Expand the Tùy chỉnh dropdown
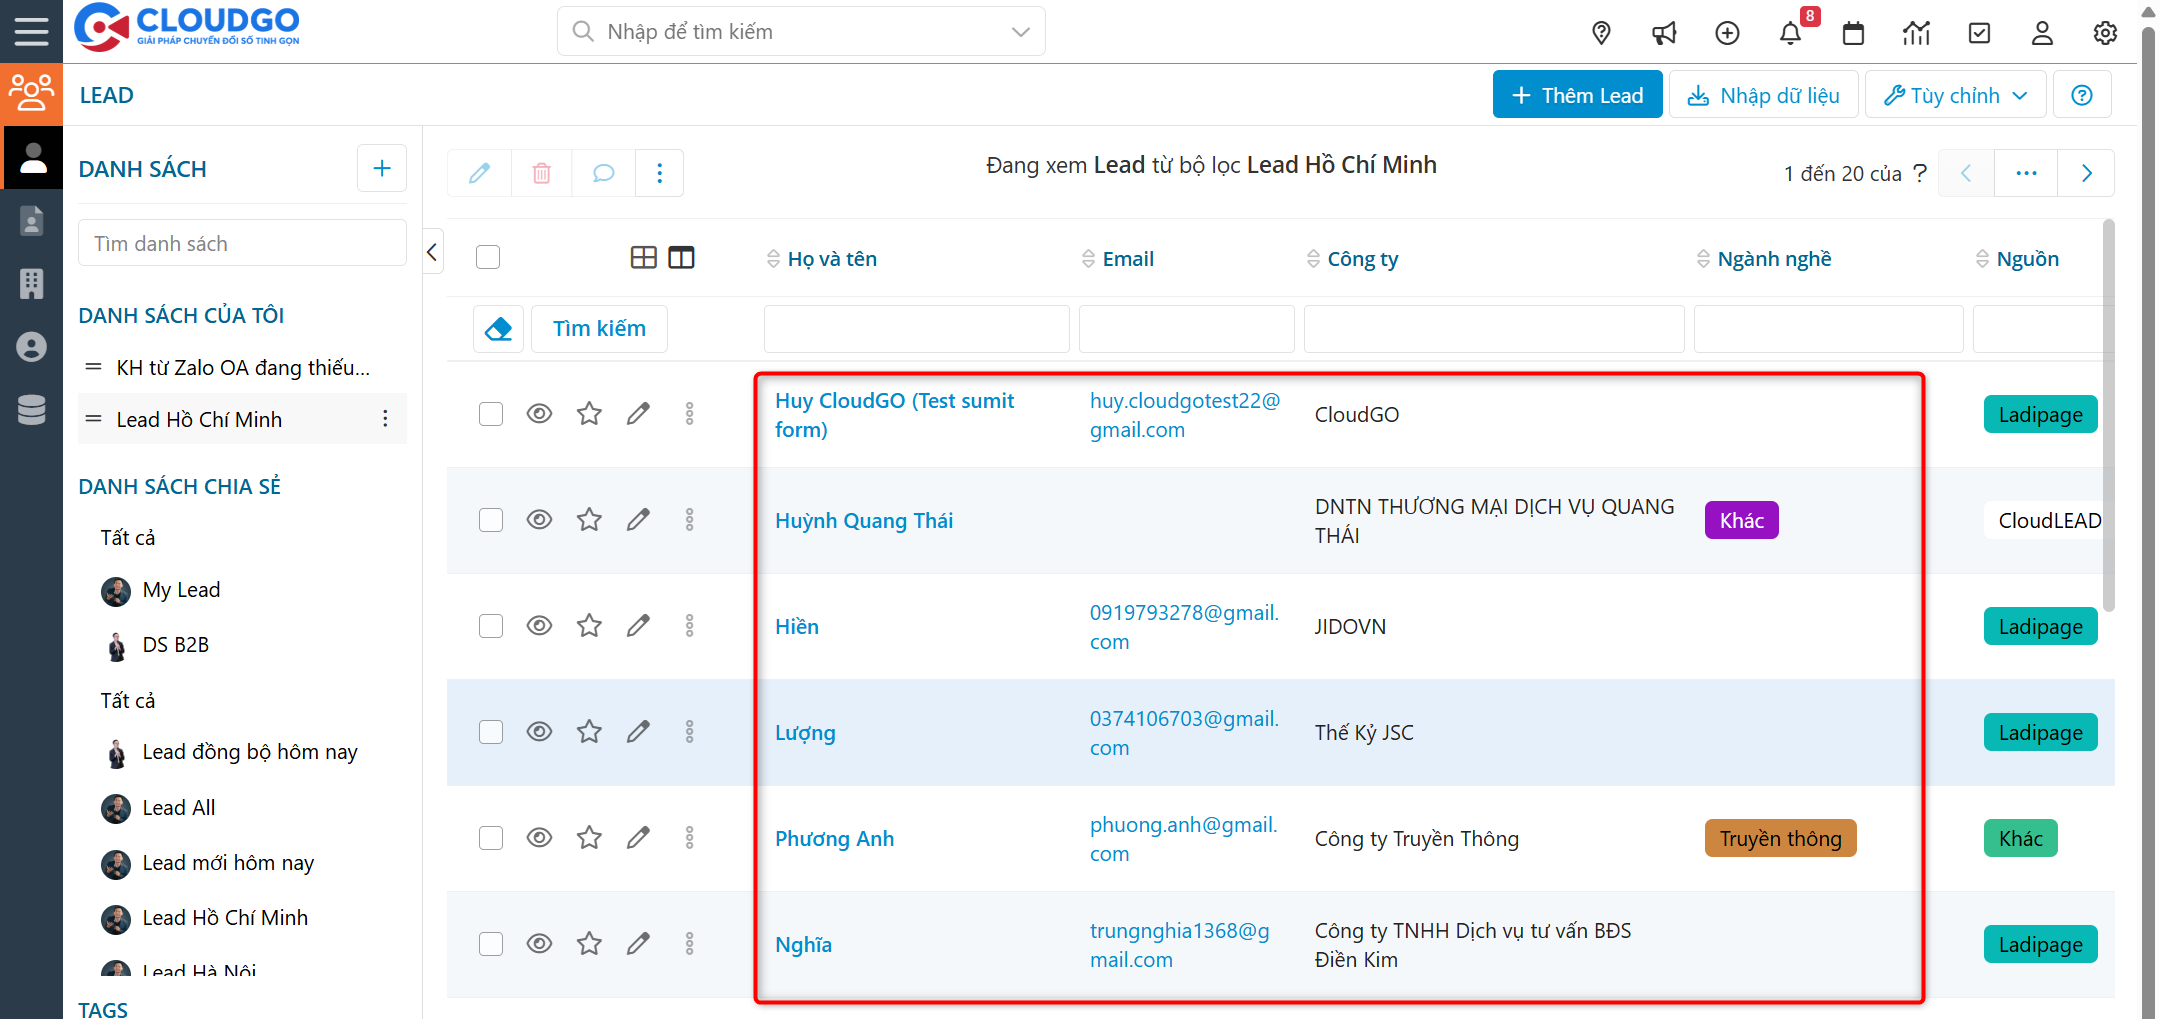 click(x=1955, y=95)
